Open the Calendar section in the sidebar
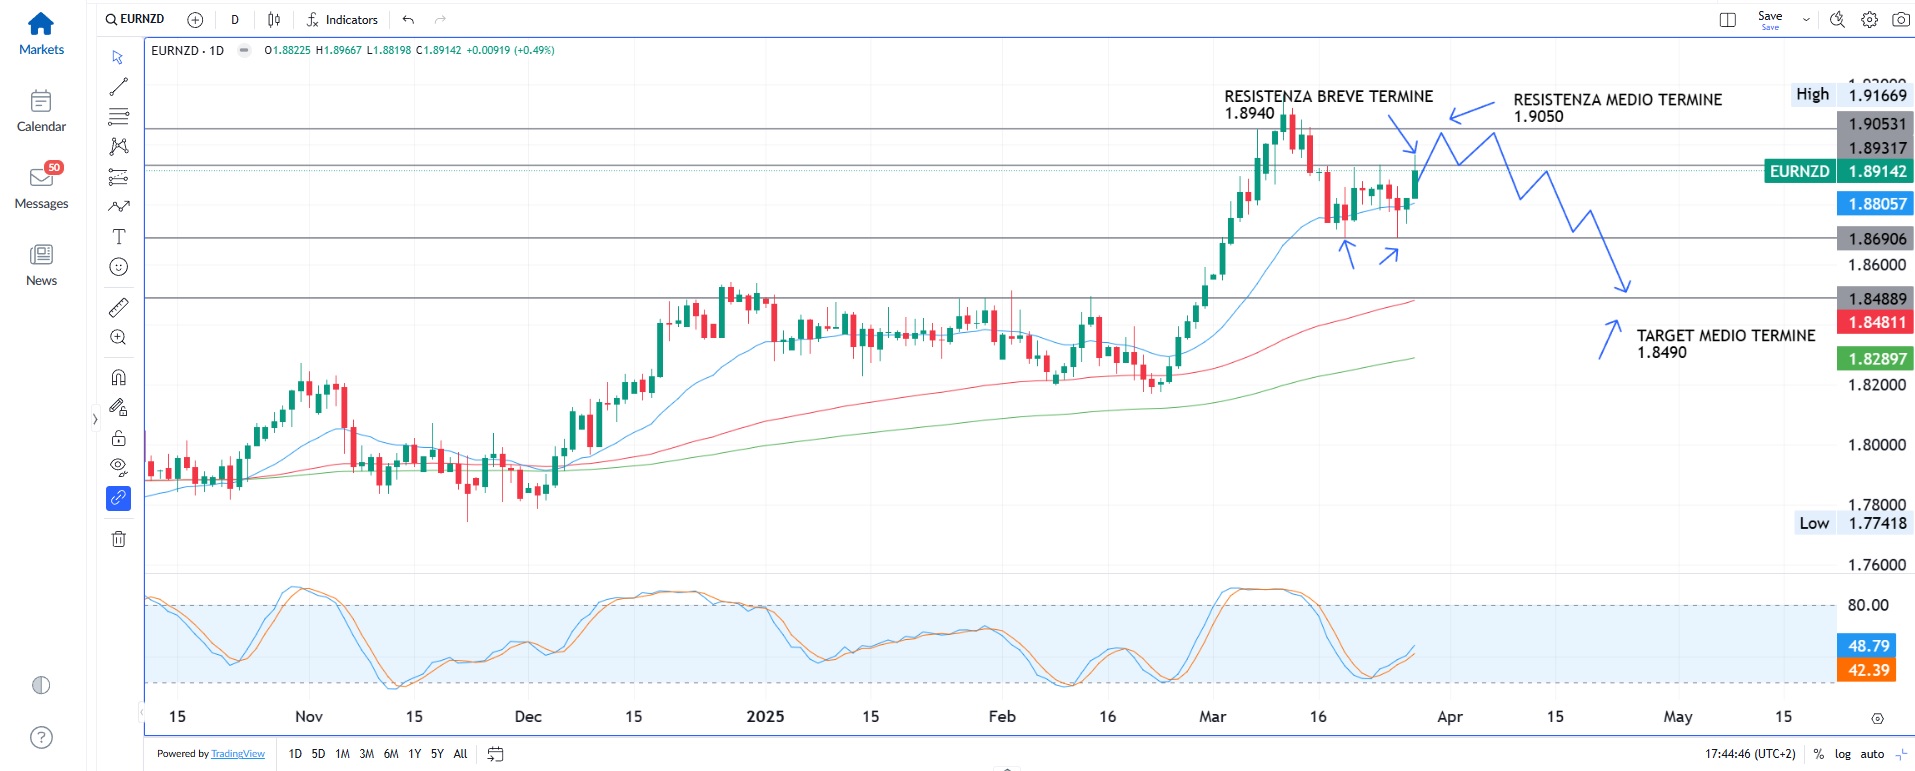Screen dimensions: 1915x771 pos(41,111)
